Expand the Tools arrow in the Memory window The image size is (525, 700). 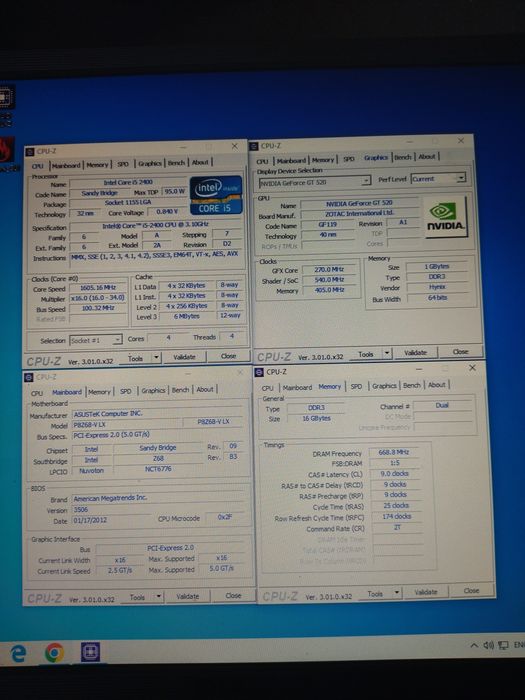(x=396, y=593)
